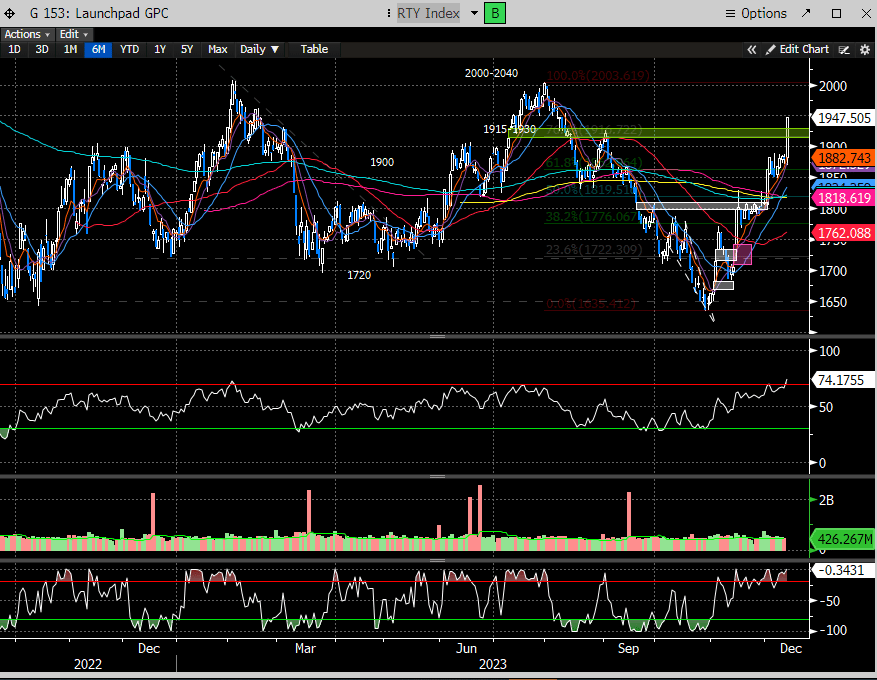Screen dimensions: 877x680
Task: Click the move/drag handle icon left of G 153
Action: click(11, 13)
